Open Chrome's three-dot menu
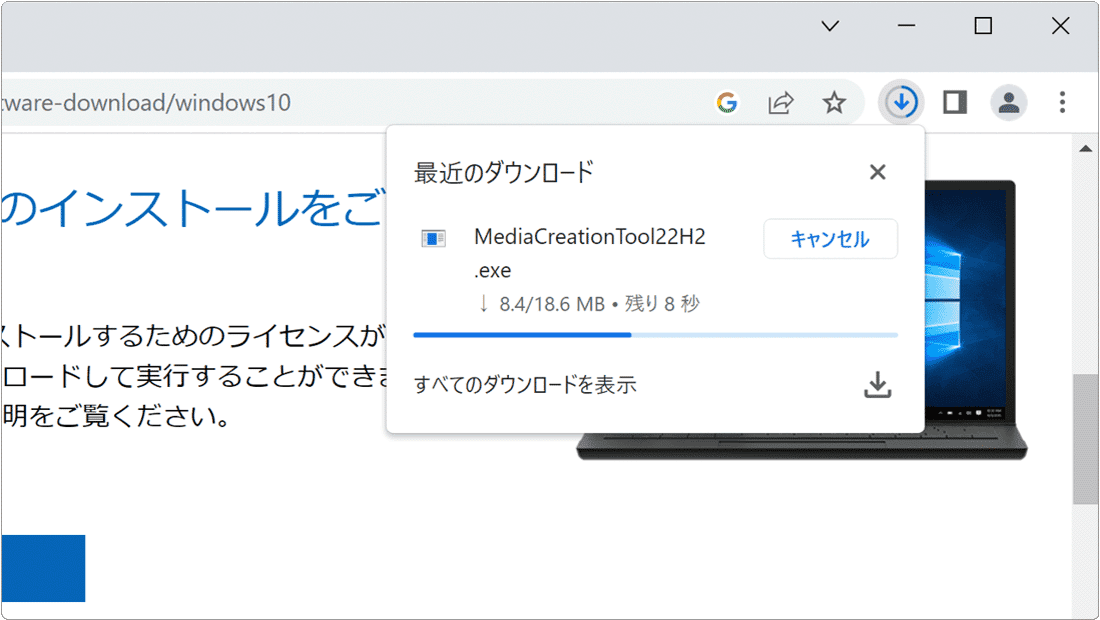Screen dimensions: 1100x620 pos(1062,102)
